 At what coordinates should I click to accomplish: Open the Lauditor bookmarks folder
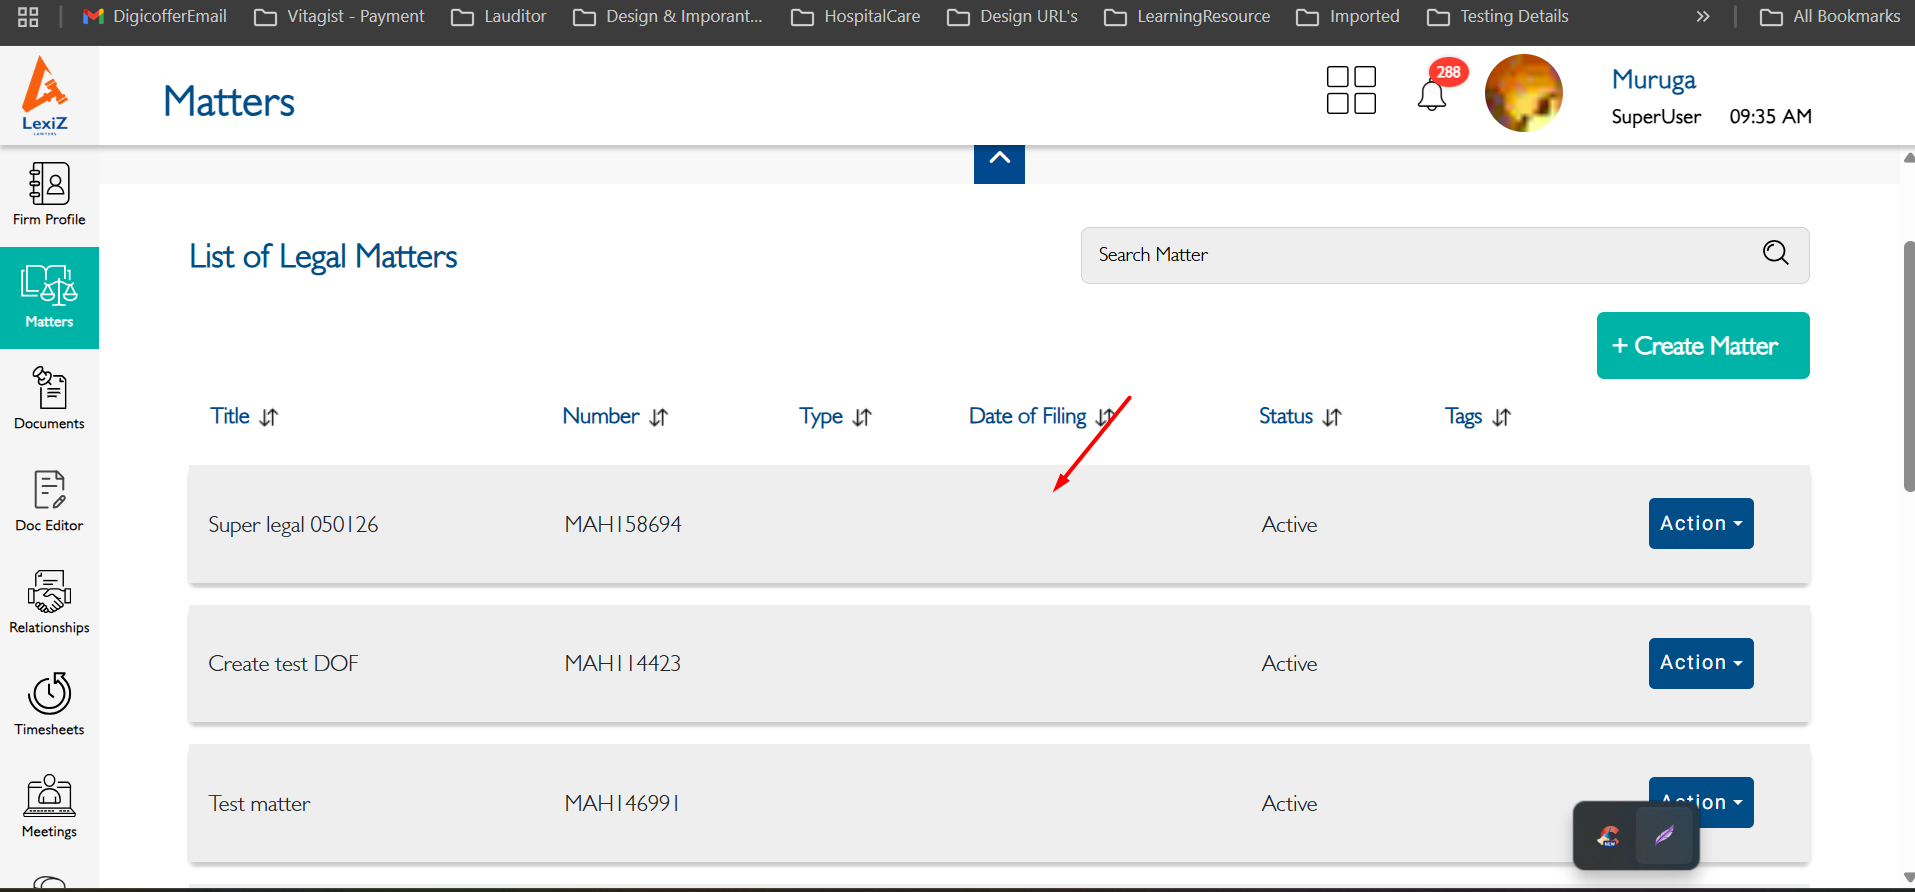point(499,17)
